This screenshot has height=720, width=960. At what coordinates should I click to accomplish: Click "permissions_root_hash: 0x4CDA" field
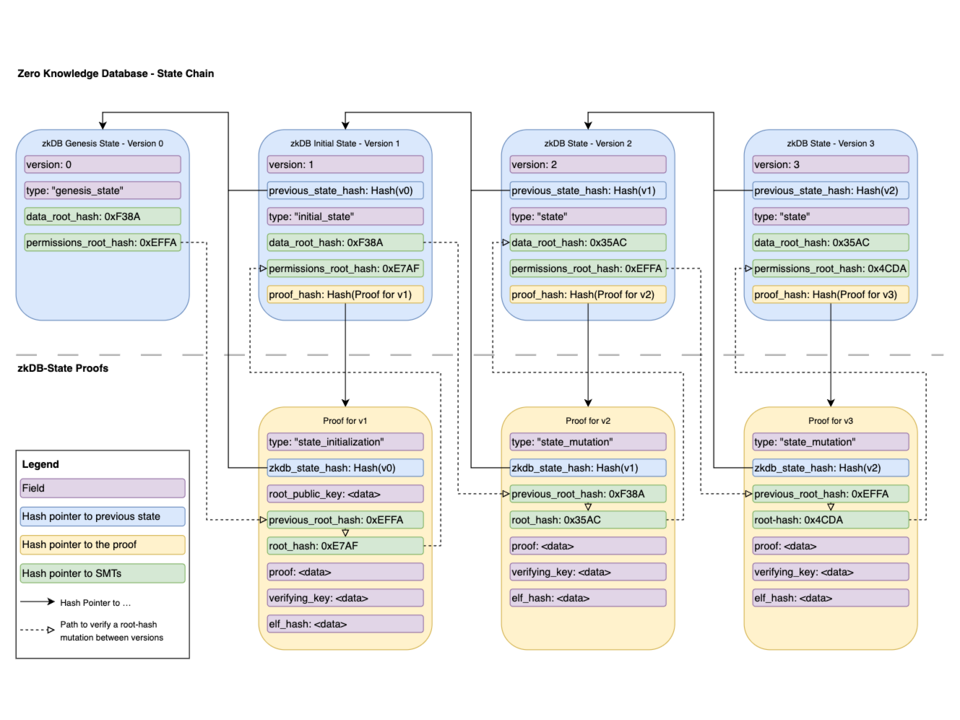(x=831, y=269)
